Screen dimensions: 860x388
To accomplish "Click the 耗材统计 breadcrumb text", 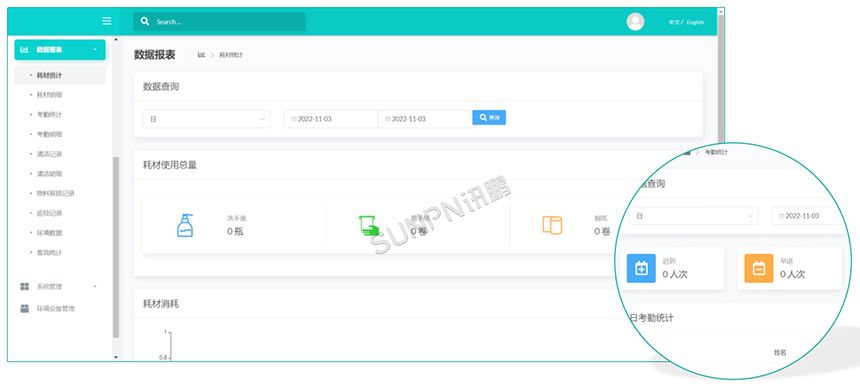I will click(231, 55).
